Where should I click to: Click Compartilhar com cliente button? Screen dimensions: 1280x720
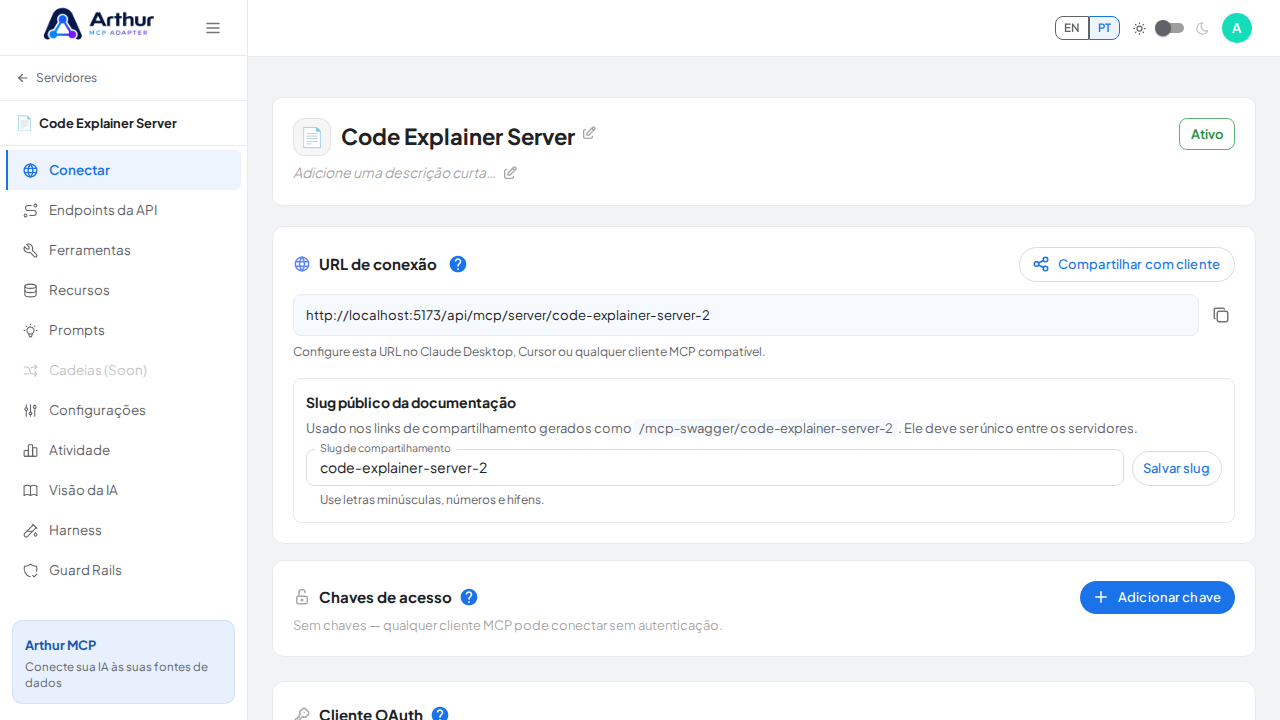(x=1127, y=264)
